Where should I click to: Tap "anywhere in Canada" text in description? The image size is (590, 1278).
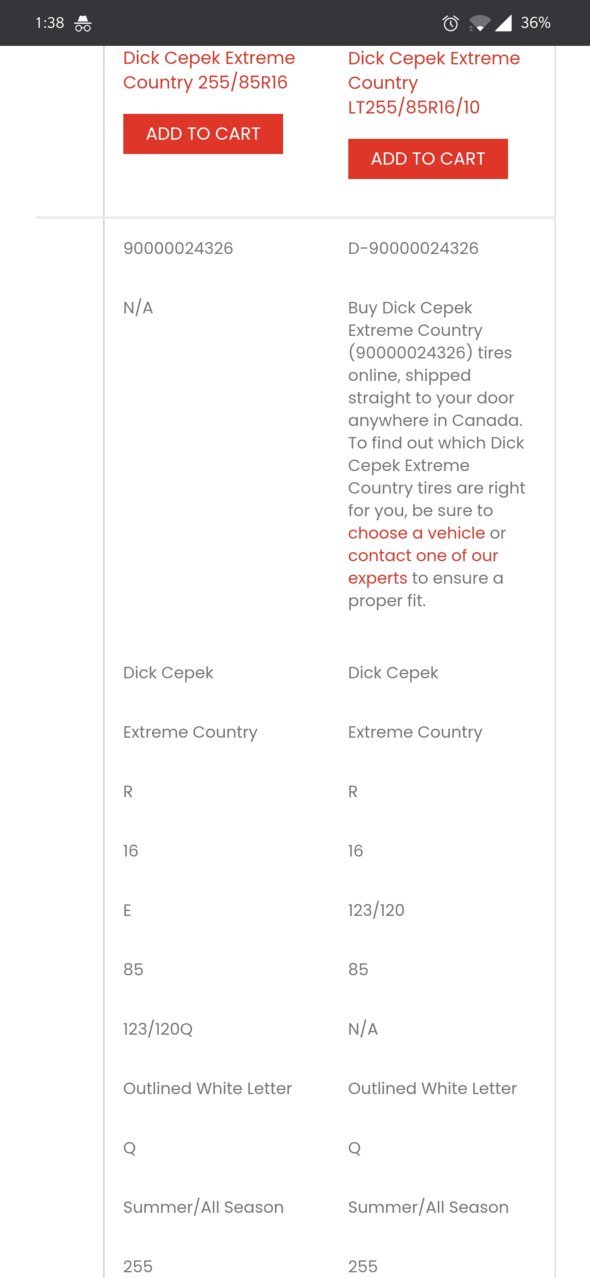coord(435,420)
